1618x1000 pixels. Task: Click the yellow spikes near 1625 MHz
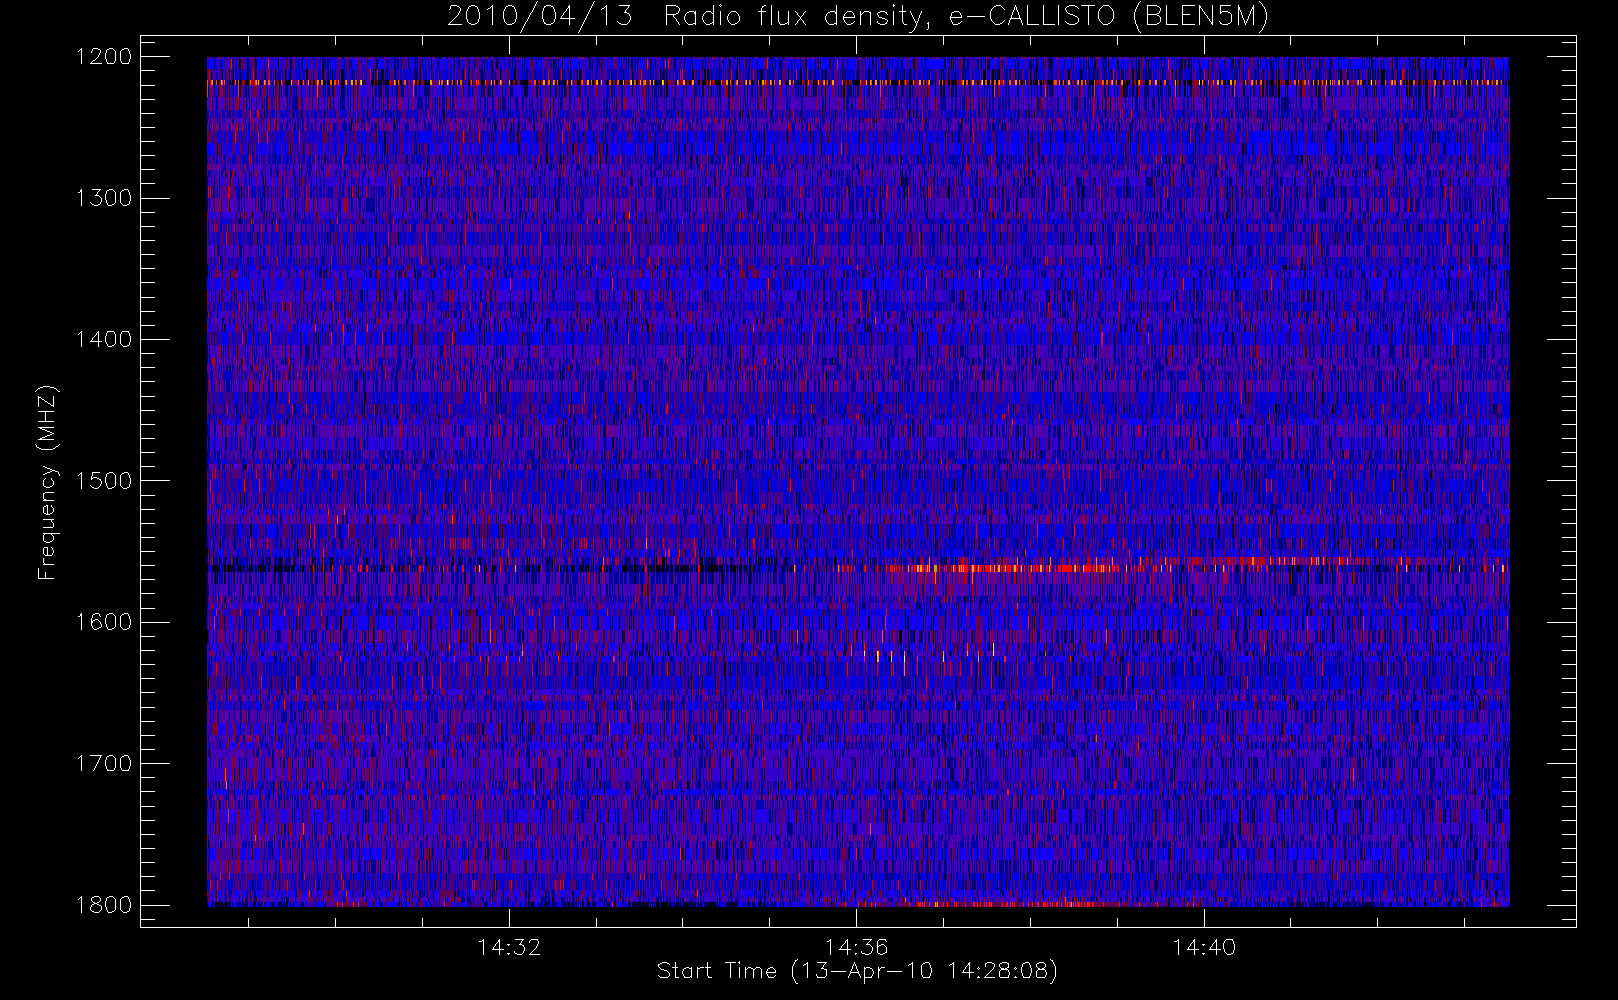(x=930, y=656)
